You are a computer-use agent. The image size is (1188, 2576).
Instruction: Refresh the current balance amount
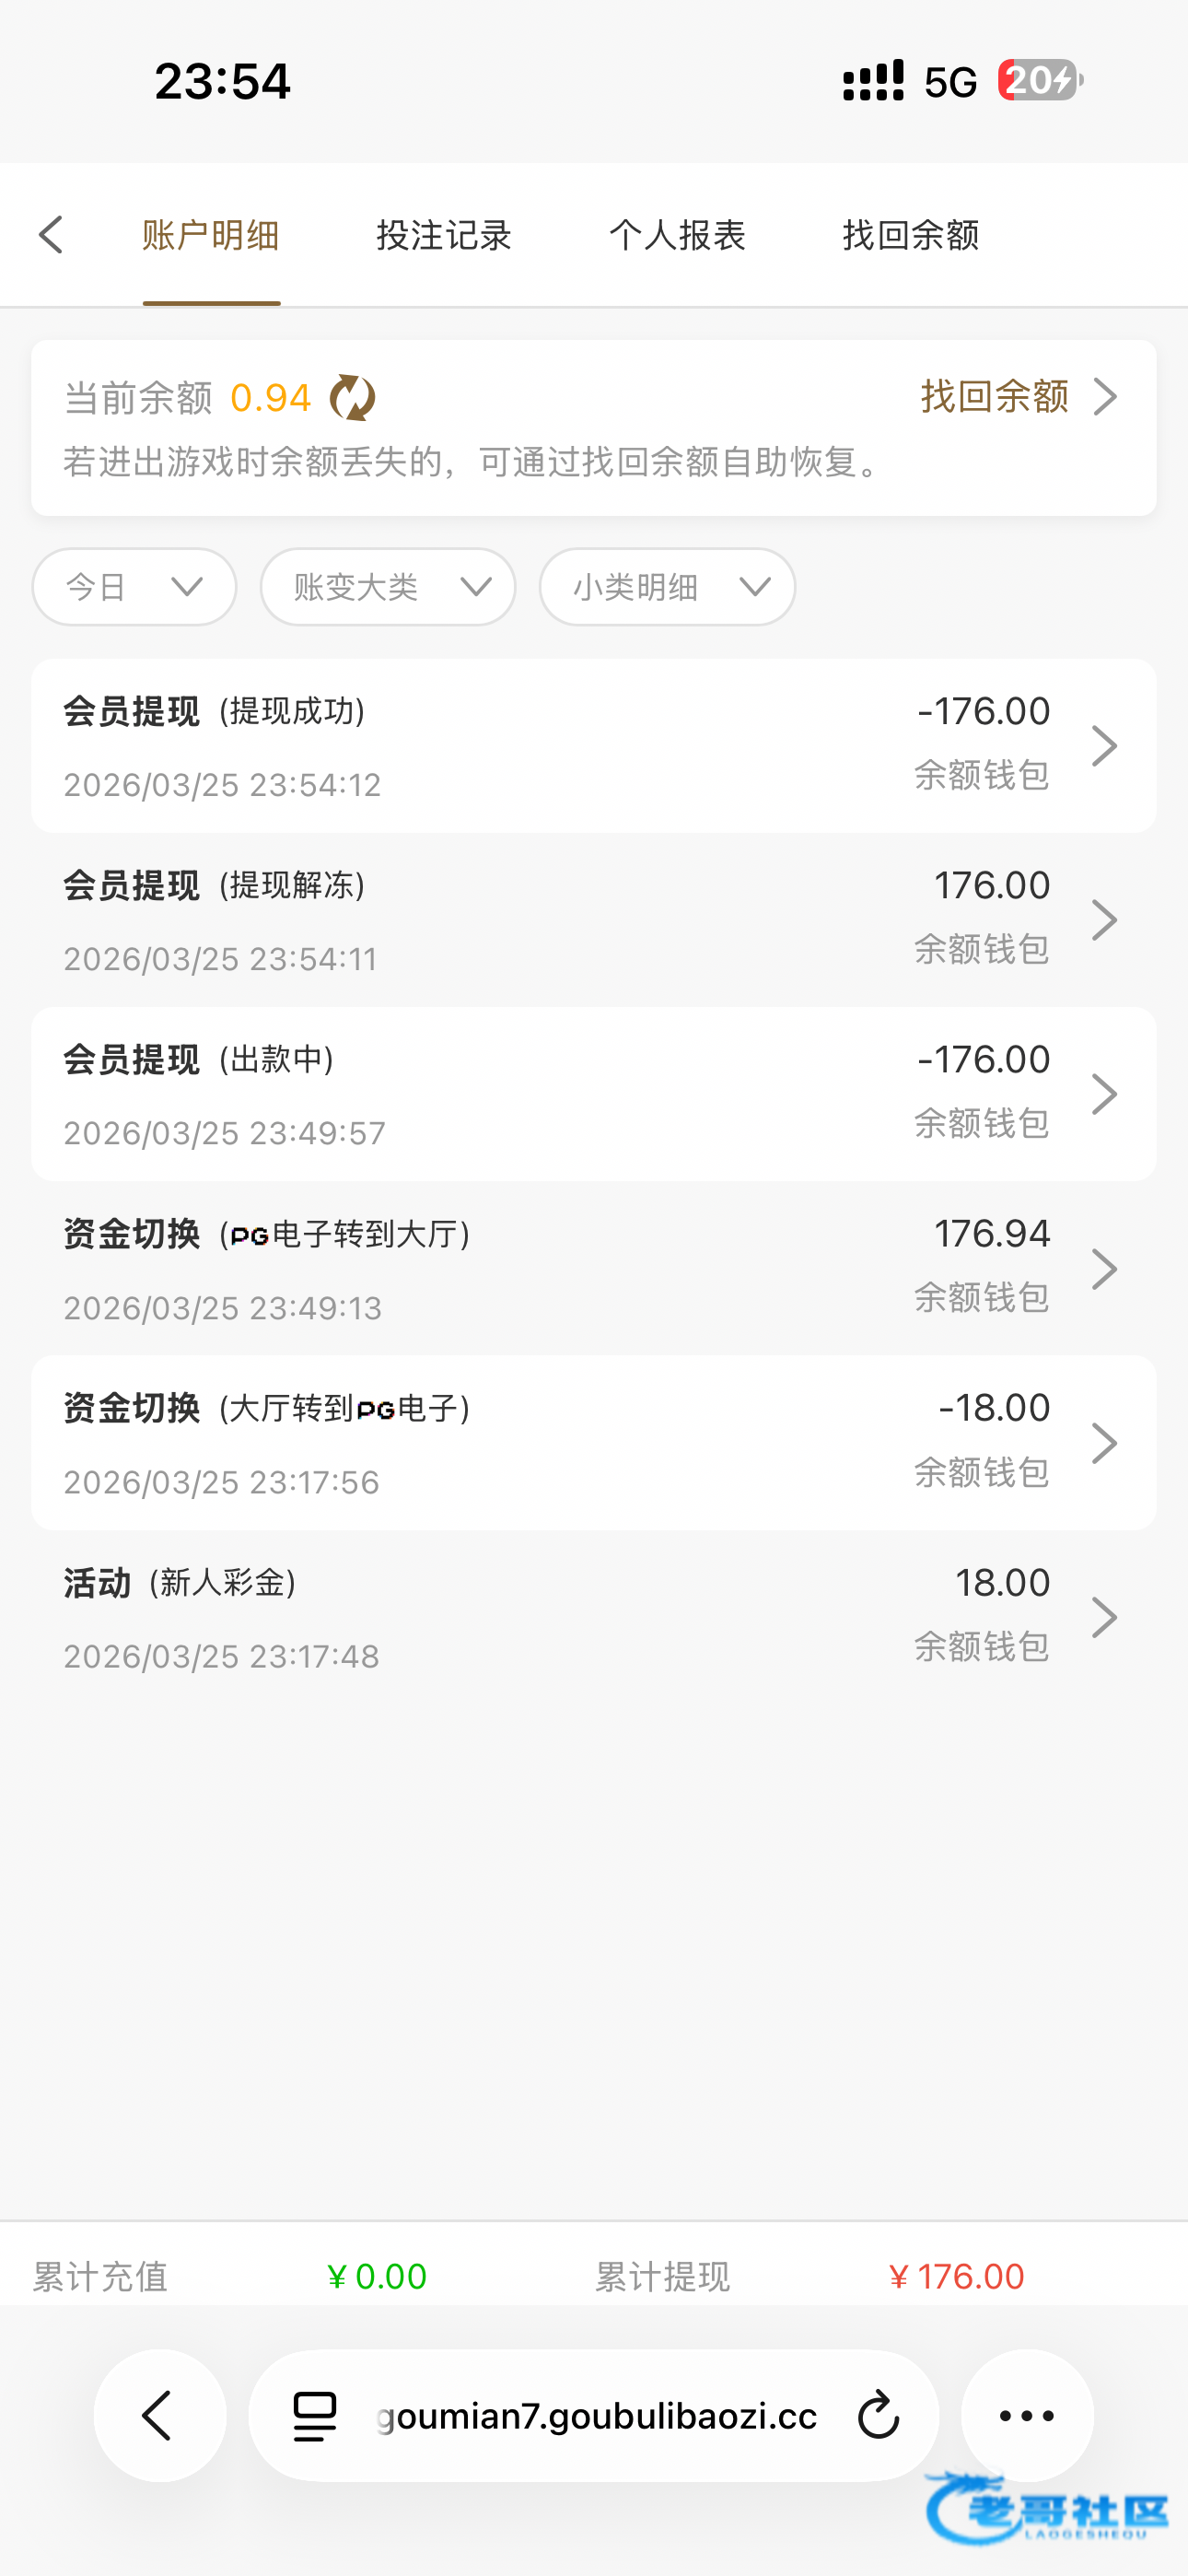[352, 398]
